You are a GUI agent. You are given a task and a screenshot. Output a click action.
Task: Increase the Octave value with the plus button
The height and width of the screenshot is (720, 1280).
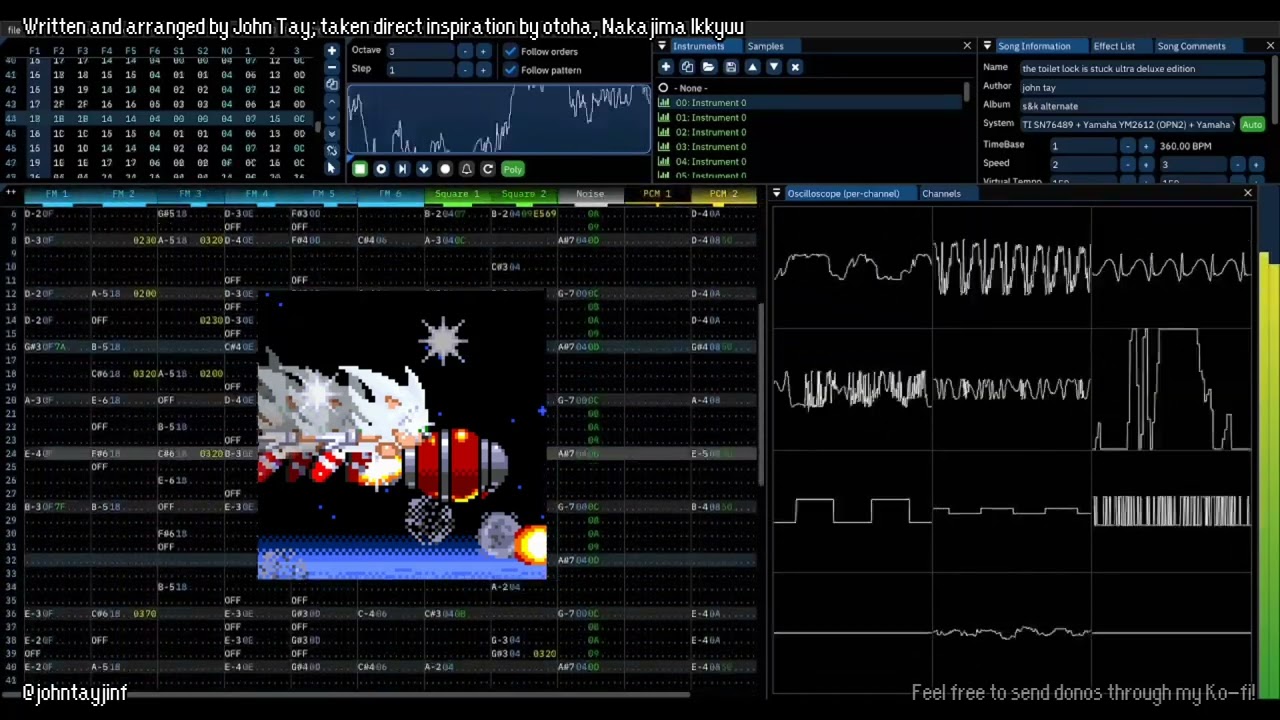(x=483, y=51)
